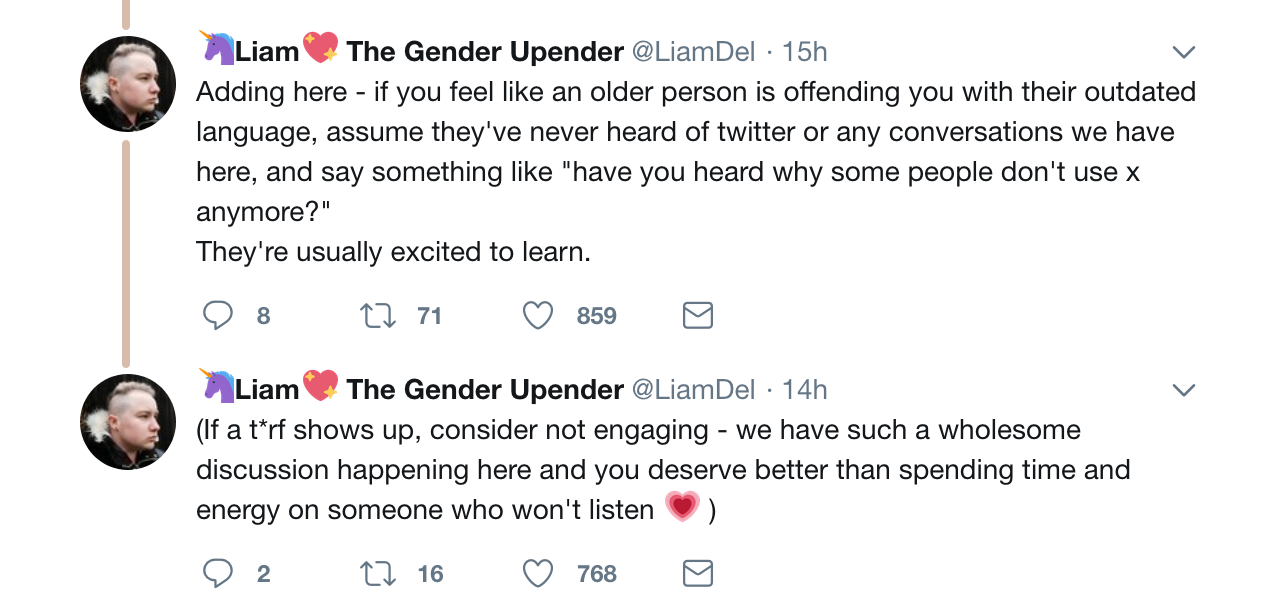The width and height of the screenshot is (1280, 606).
Task: Open the 15h timestamp permalink
Action: [804, 51]
